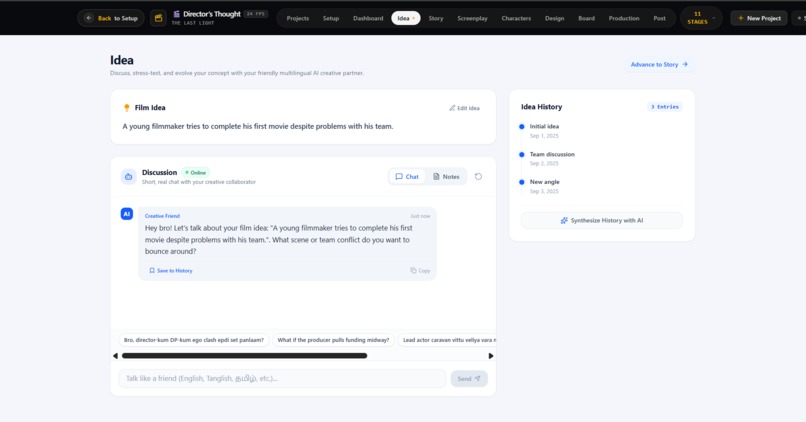Open the Projects tab

pyautogui.click(x=298, y=18)
